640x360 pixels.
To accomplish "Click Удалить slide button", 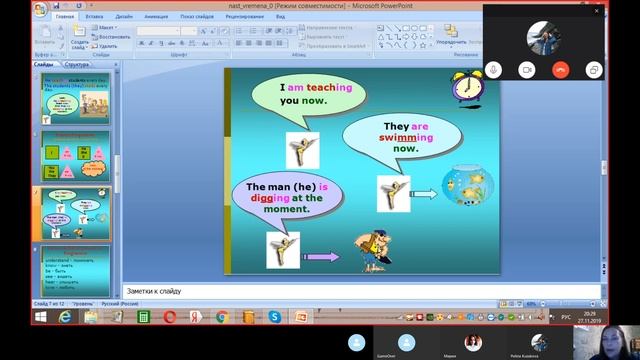I will 104,46.
